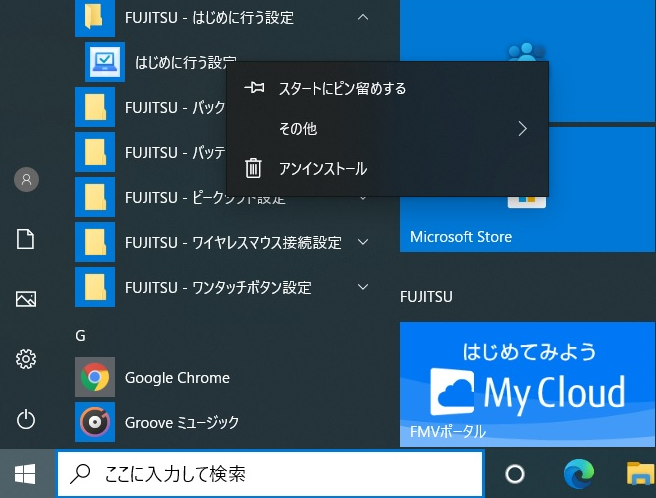The image size is (656, 498).
Task: Open Cortana circle icon on taskbar
Action: coord(515,474)
